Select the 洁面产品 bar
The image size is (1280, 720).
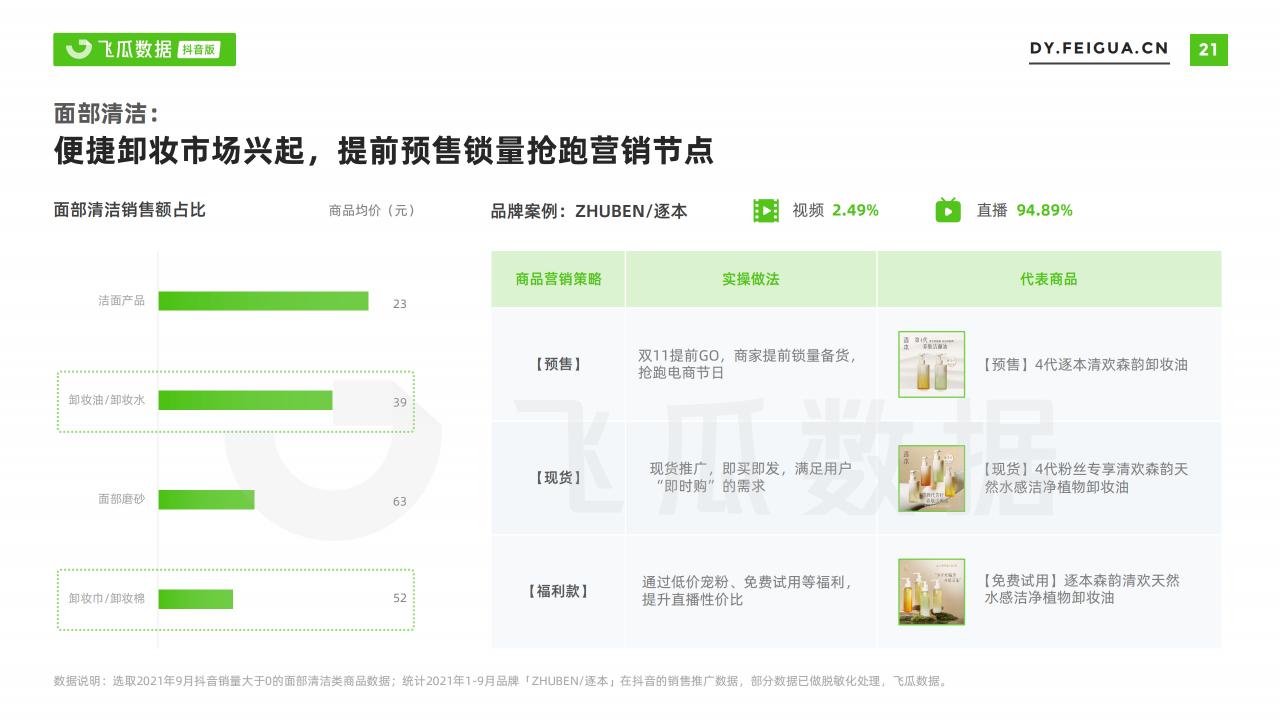tap(263, 301)
